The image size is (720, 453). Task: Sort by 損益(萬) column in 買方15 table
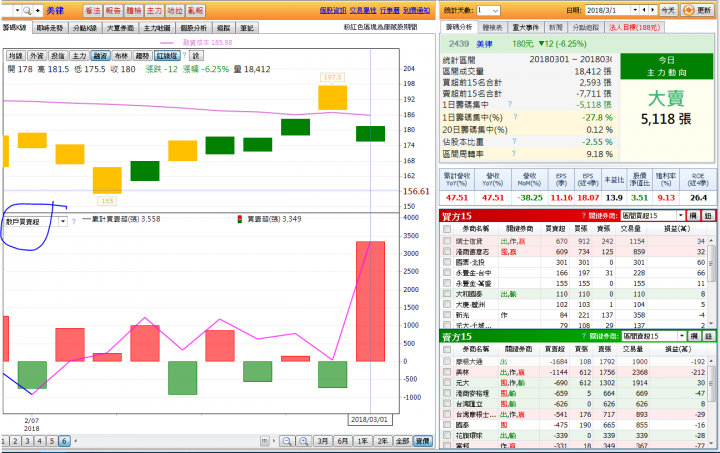pyautogui.click(x=677, y=229)
